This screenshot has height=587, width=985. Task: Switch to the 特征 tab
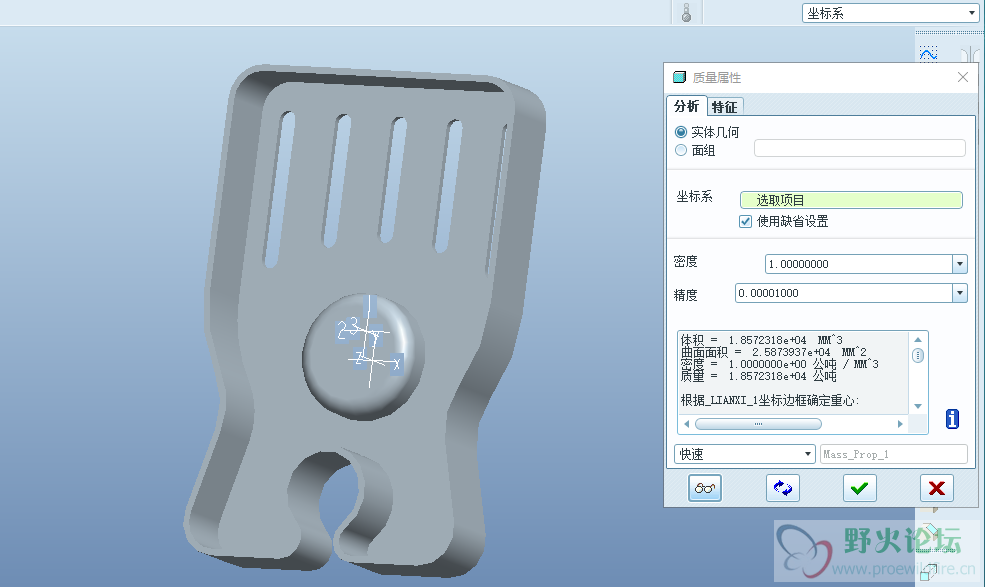[724, 107]
